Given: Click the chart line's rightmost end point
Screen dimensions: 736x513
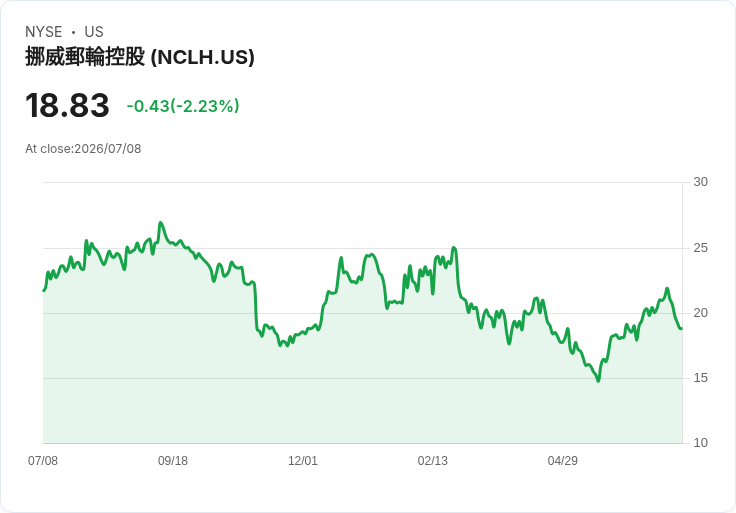Looking at the screenshot, I should coord(682,329).
